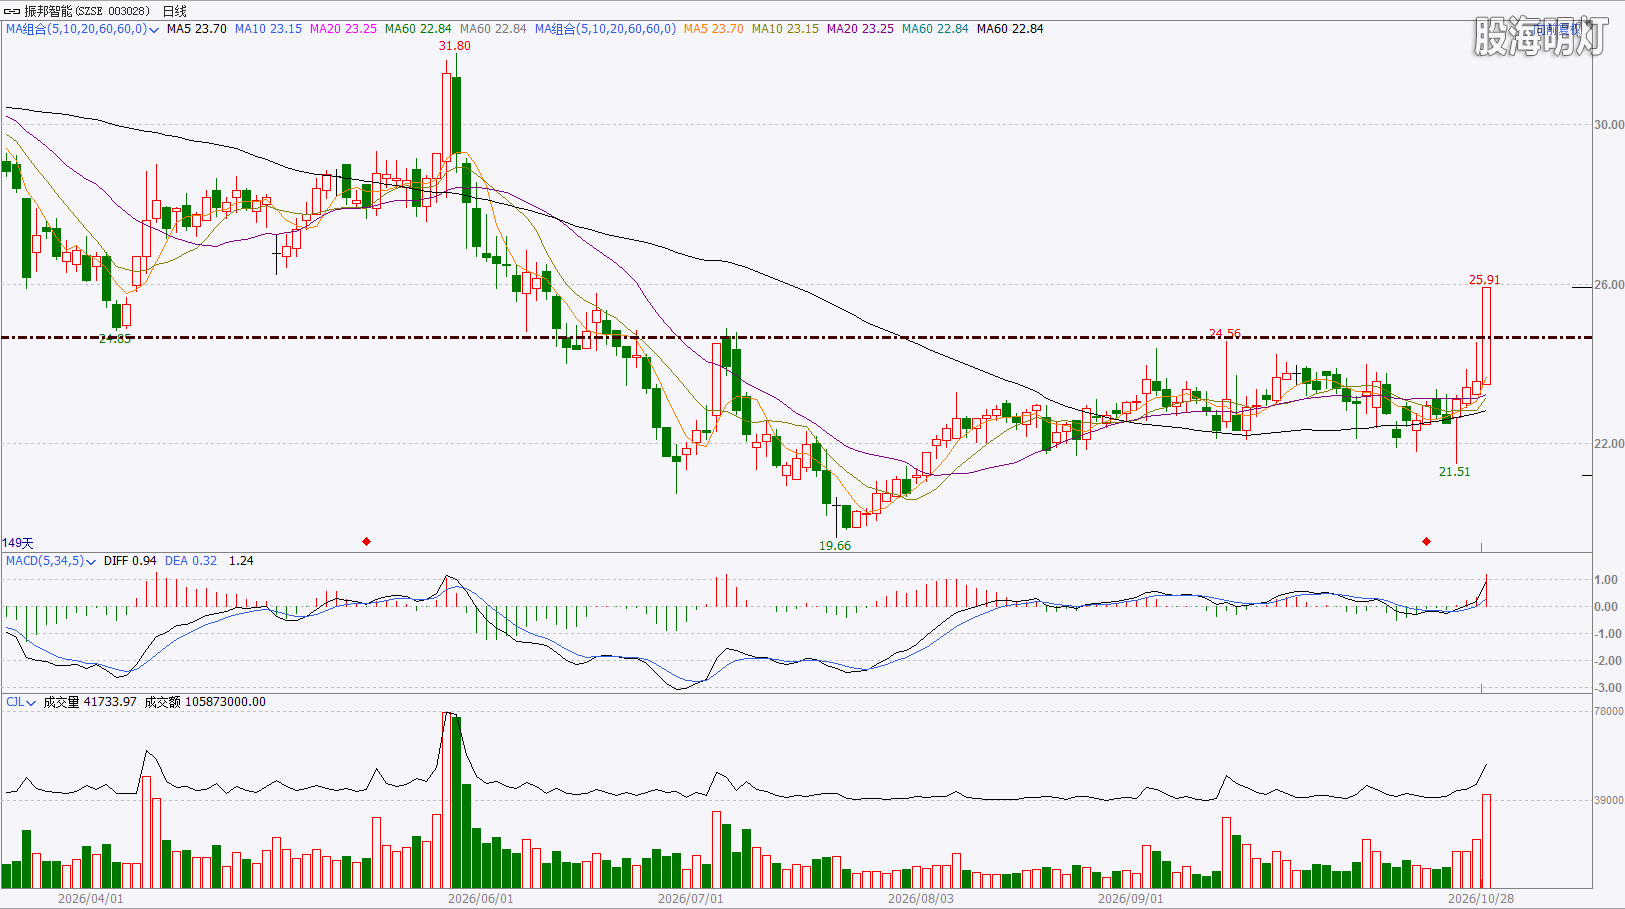The image size is (1625, 909).
Task: Click the 31.80 high price label
Action: point(454,46)
